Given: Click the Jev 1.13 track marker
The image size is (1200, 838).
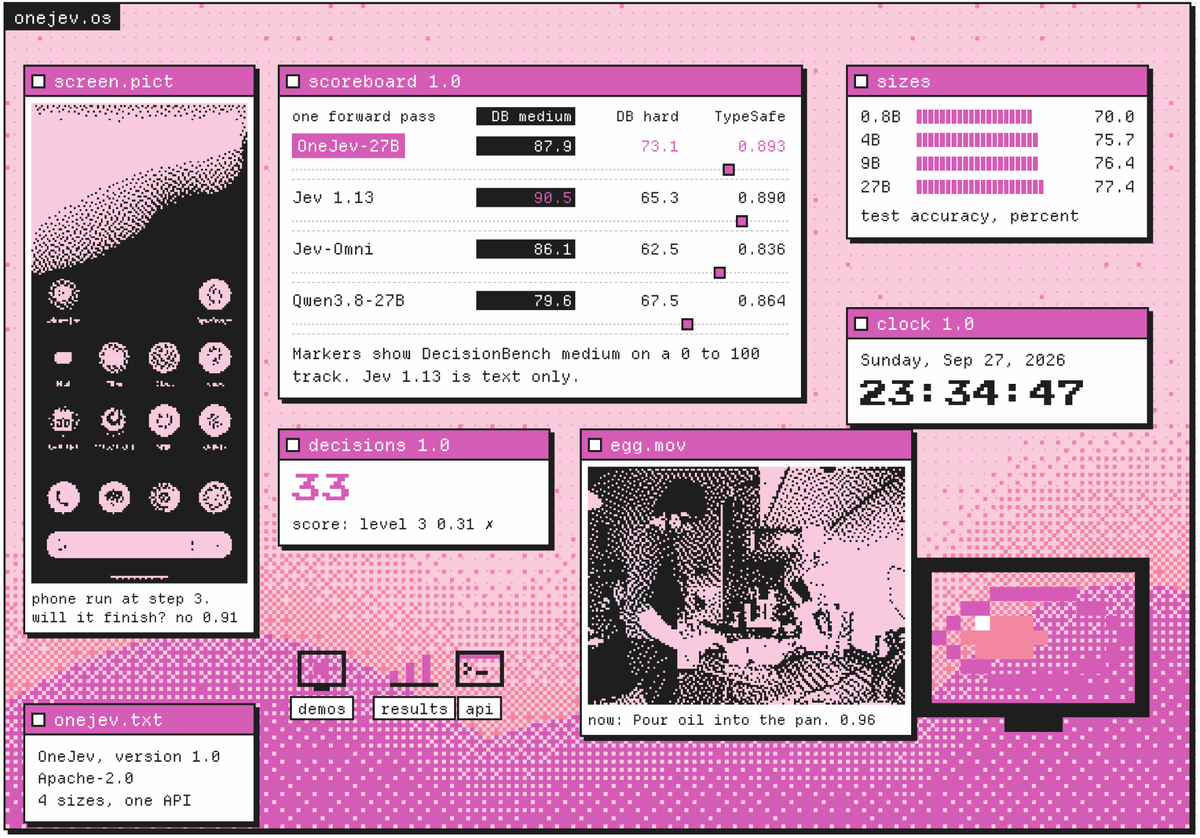Looking at the screenshot, I should pyautogui.click(x=742, y=221).
